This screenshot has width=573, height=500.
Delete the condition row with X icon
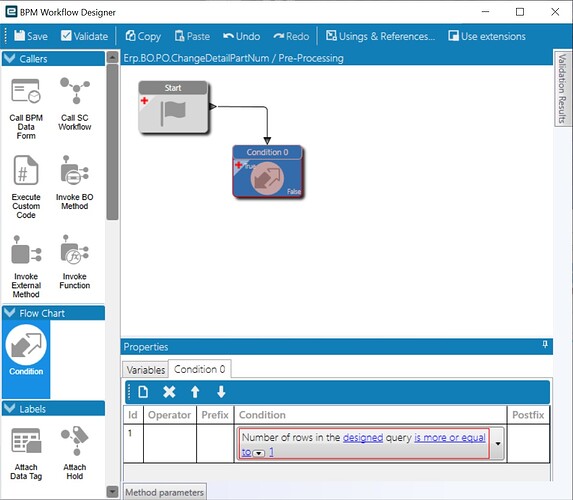[x=169, y=392]
